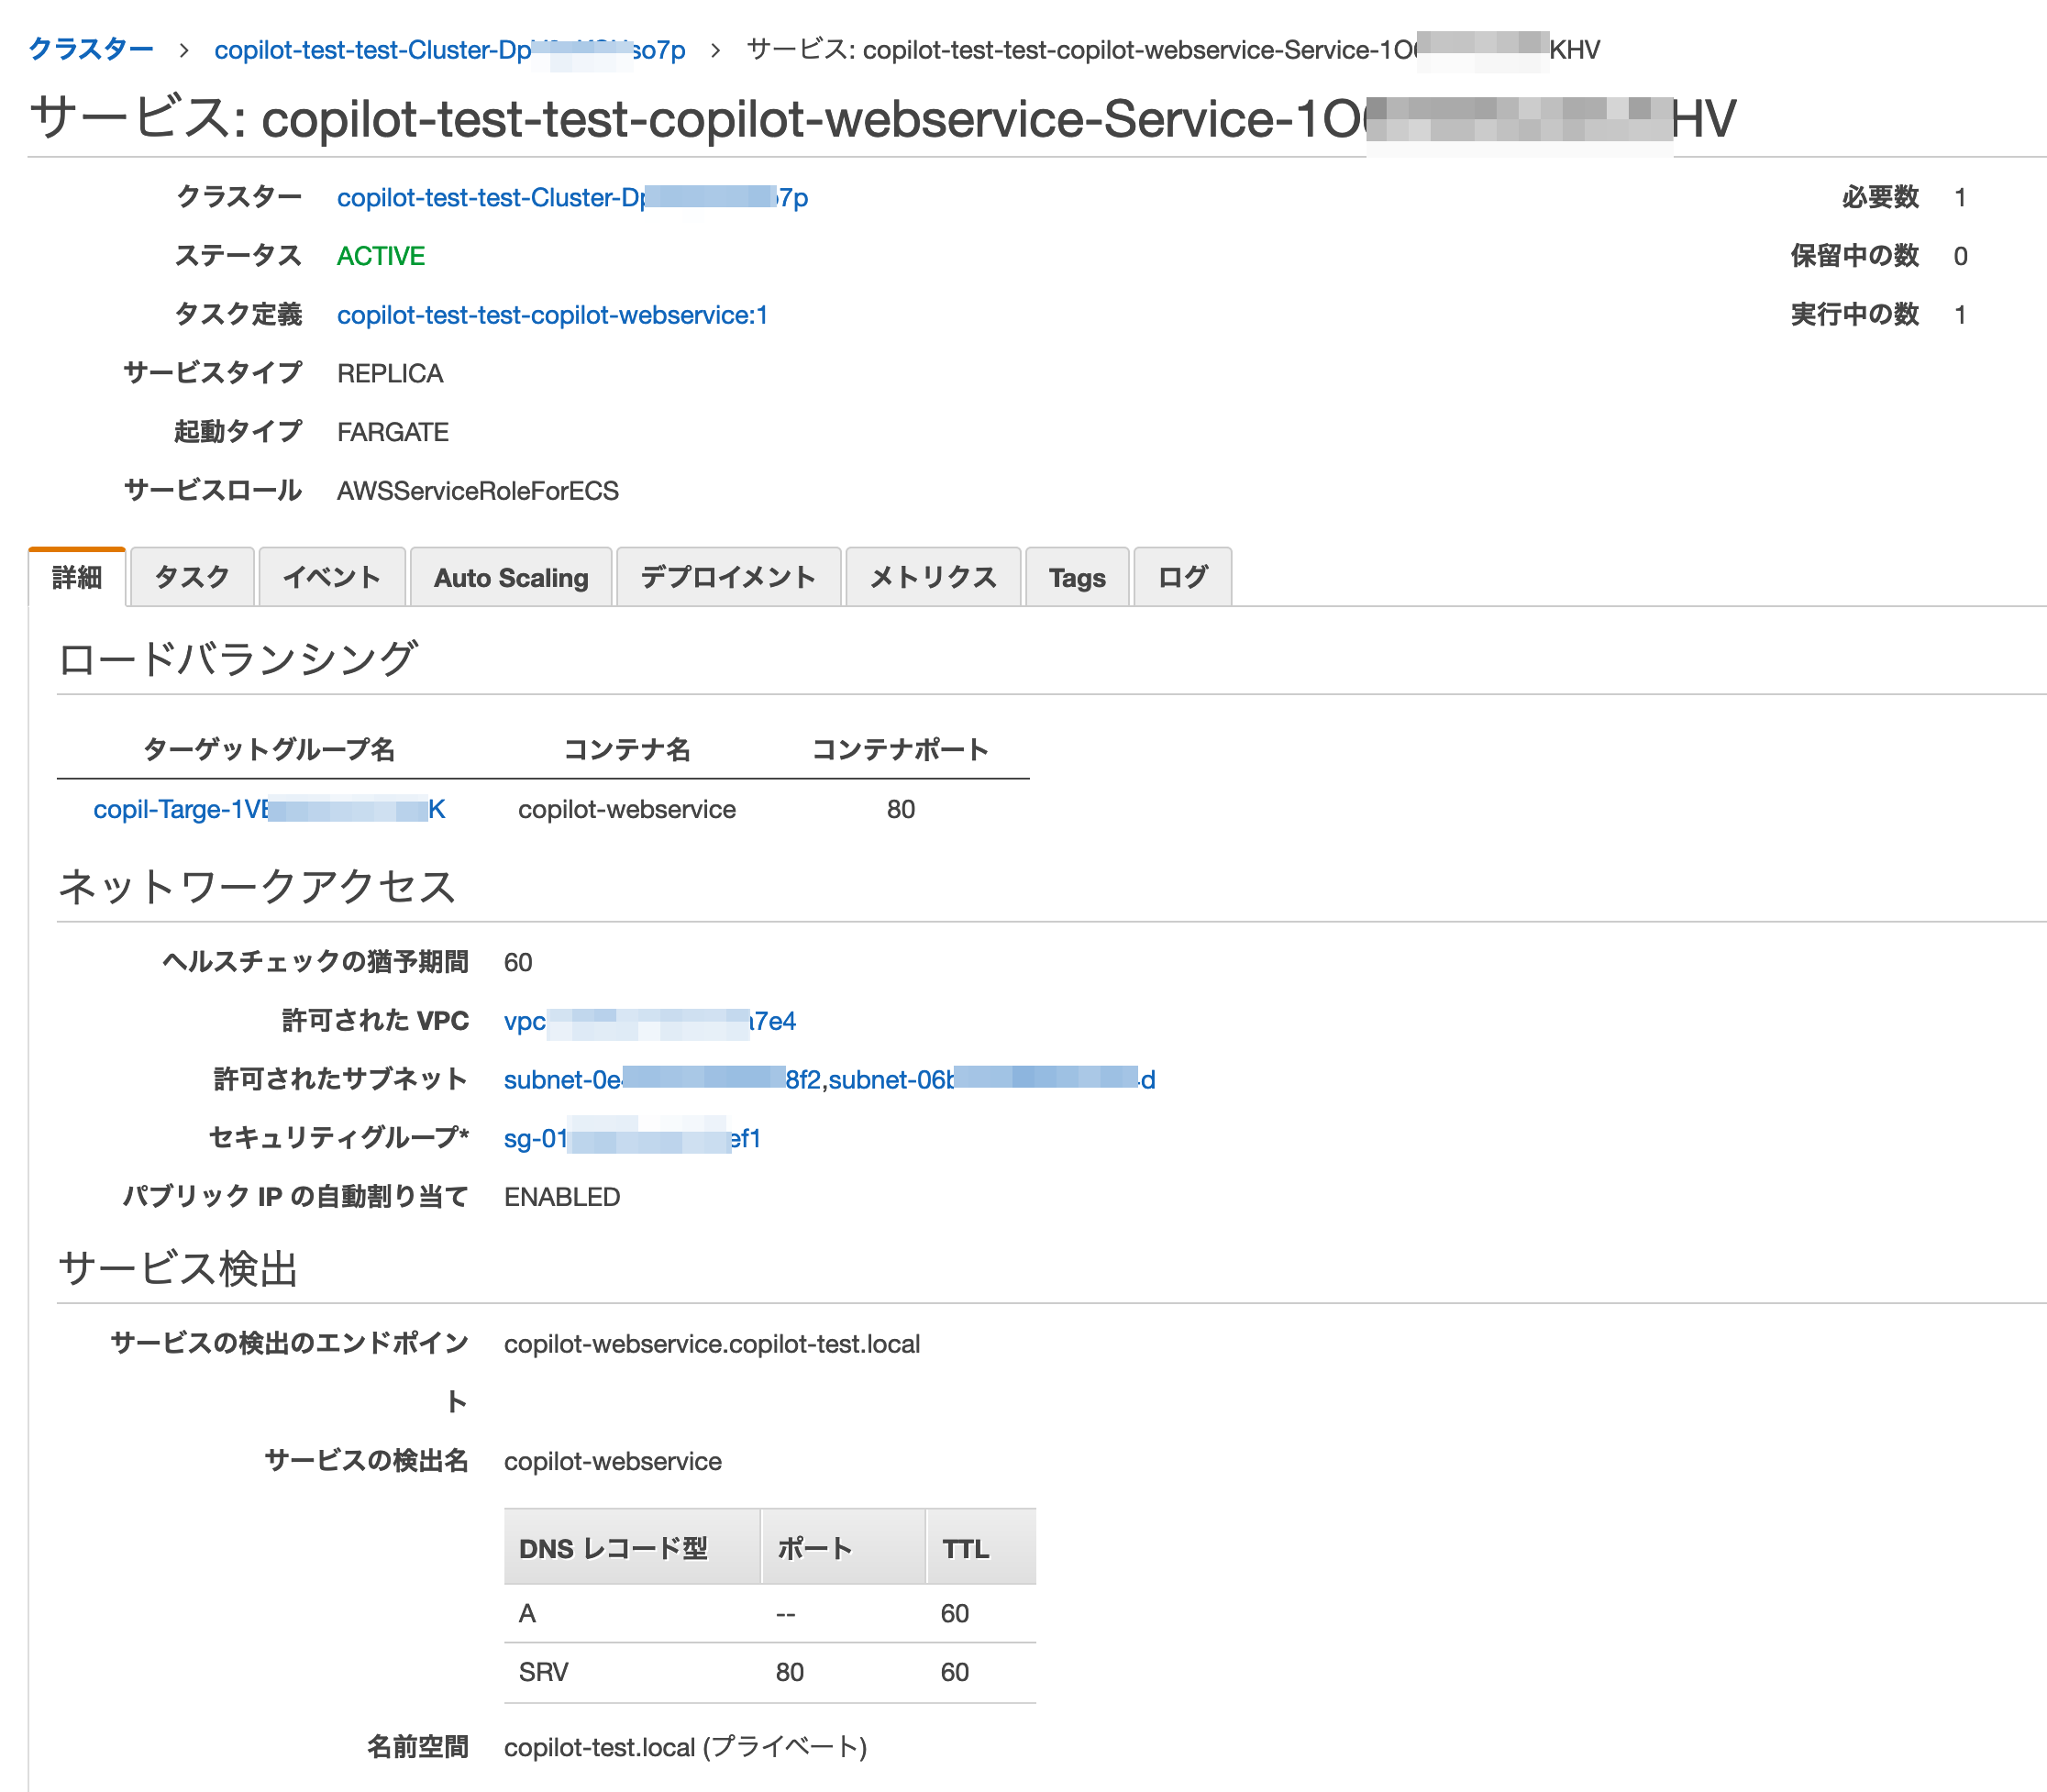This screenshot has width=2047, height=1792.
Task: Switch to the タスク tab
Action: 191,577
